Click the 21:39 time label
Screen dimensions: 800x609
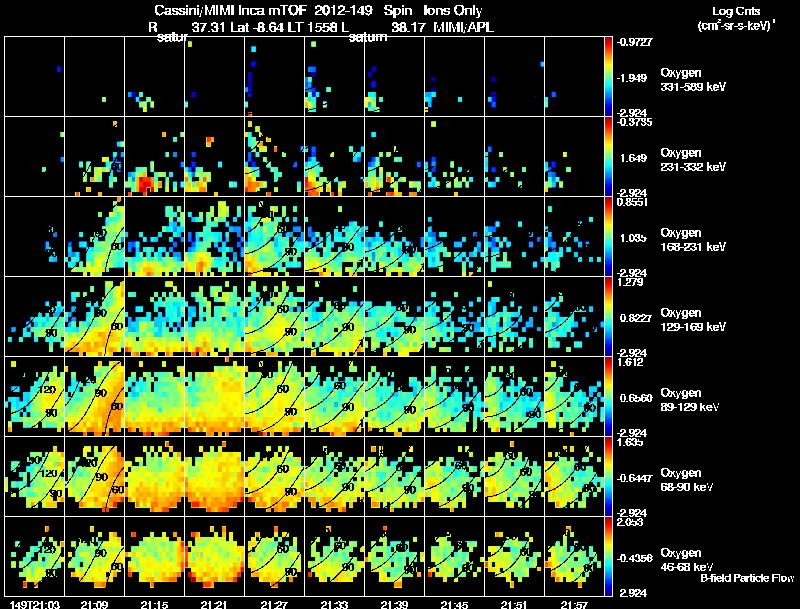[394, 604]
